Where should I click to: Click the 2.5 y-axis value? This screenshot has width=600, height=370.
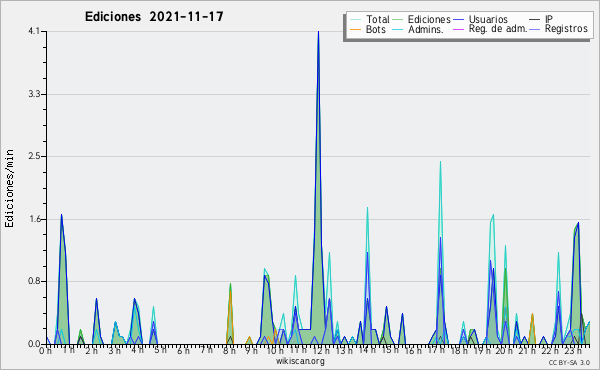(34, 156)
